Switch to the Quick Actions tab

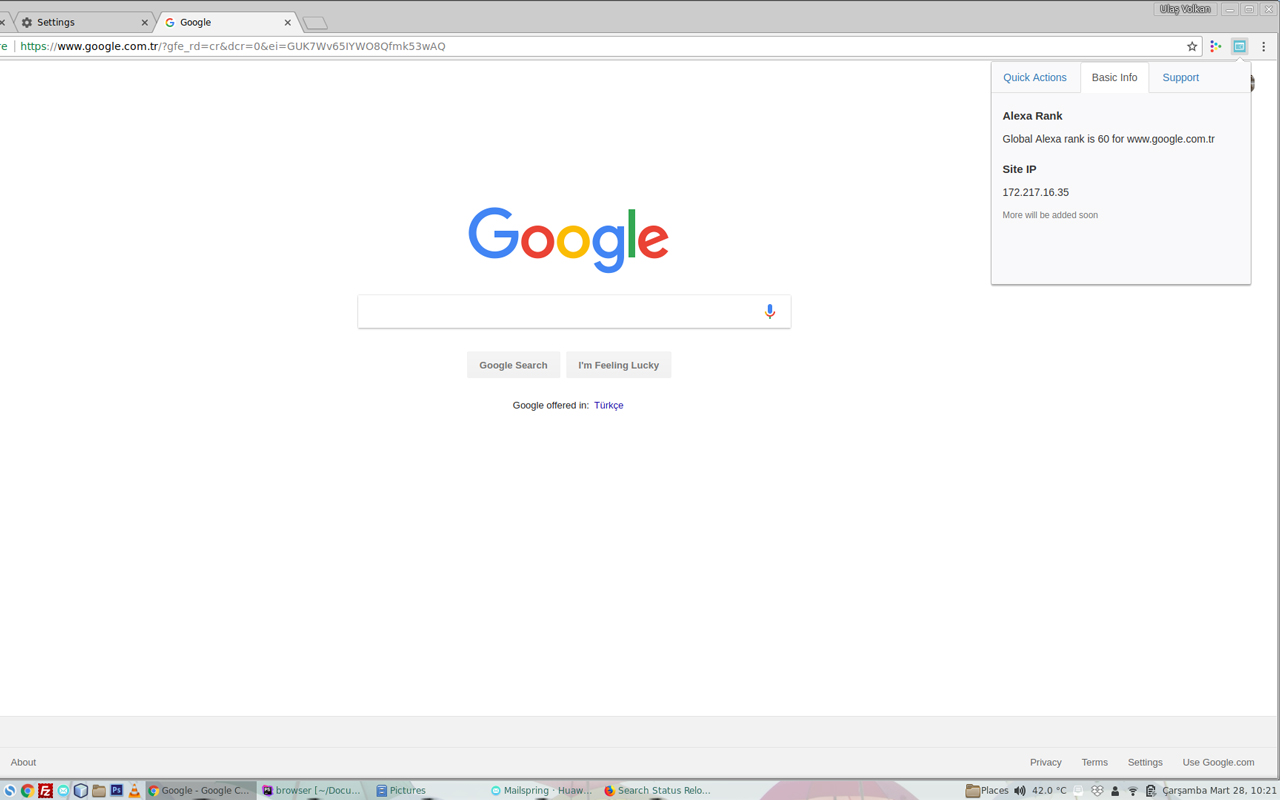(x=1035, y=77)
